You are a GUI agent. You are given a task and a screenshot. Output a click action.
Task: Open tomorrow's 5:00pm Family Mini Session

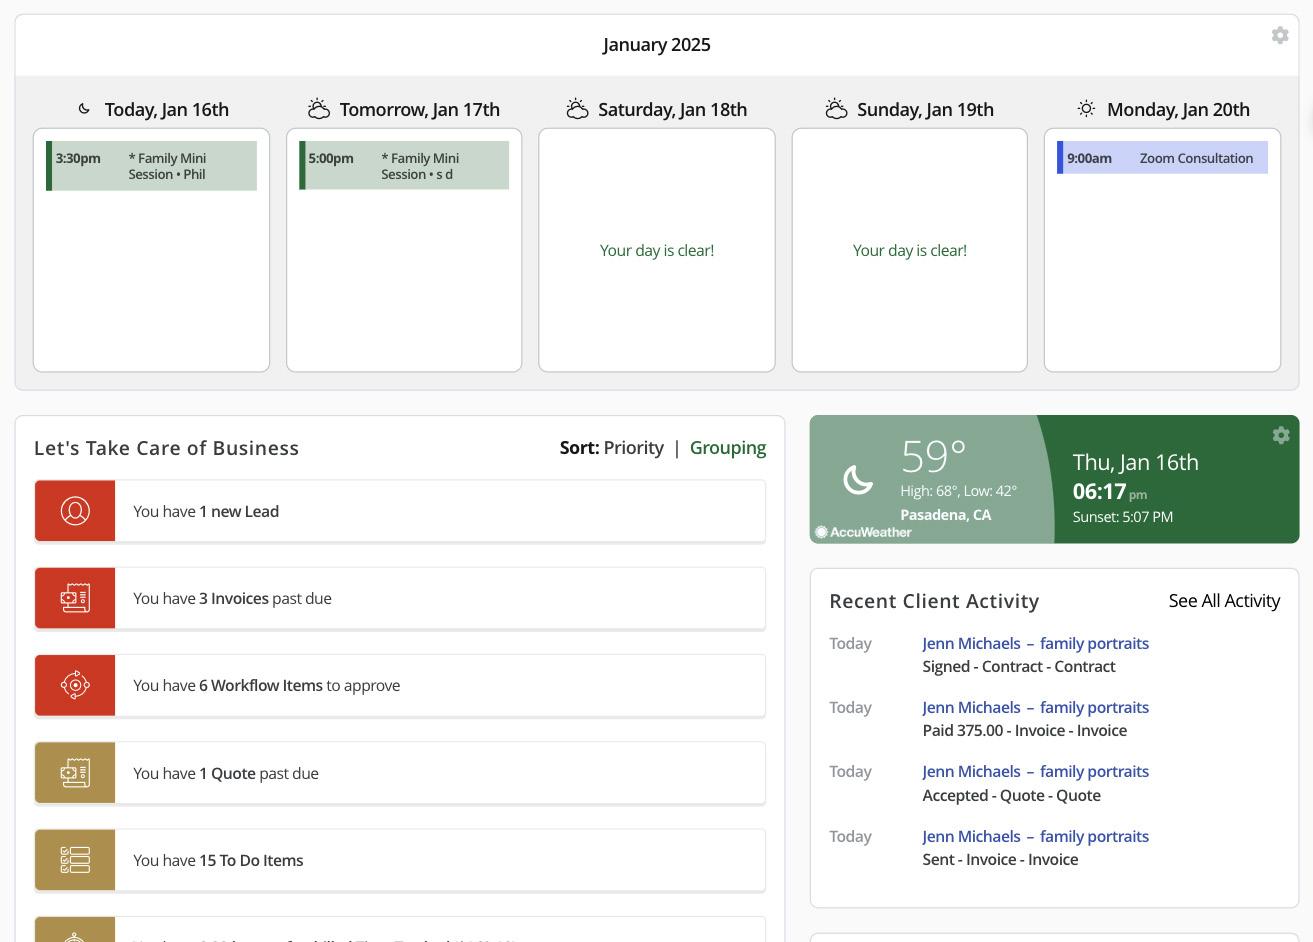[405, 166]
